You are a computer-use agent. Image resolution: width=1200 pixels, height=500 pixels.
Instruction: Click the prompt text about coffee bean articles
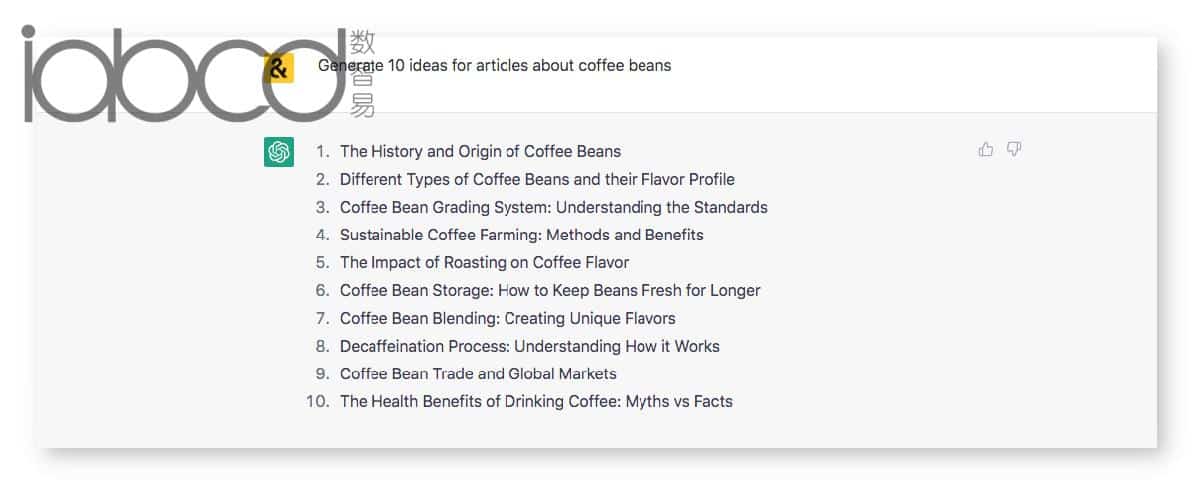495,66
